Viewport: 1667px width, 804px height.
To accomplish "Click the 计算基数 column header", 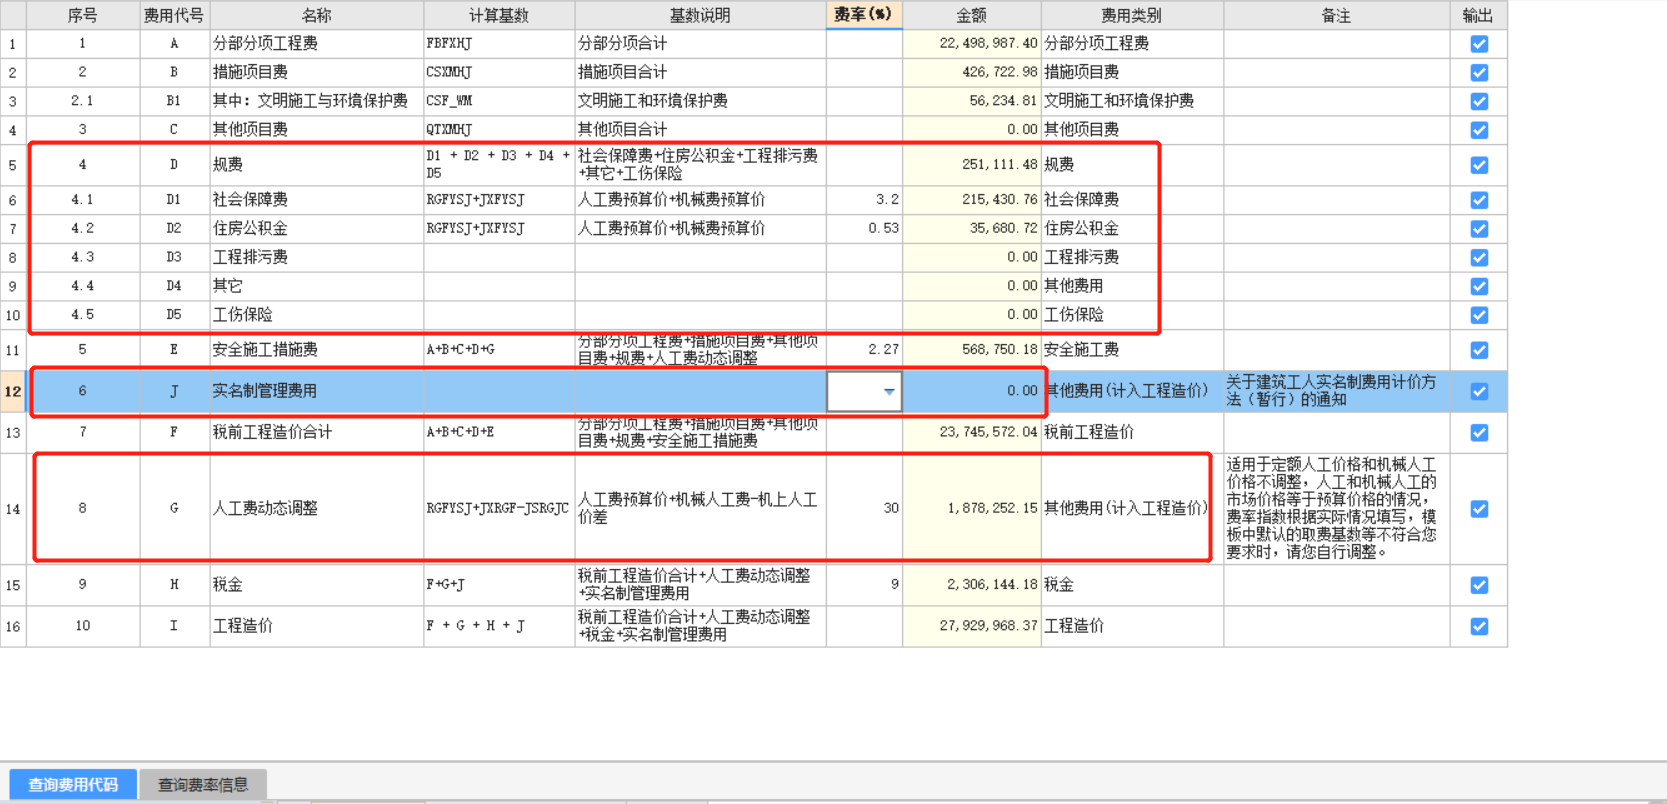I will (499, 15).
